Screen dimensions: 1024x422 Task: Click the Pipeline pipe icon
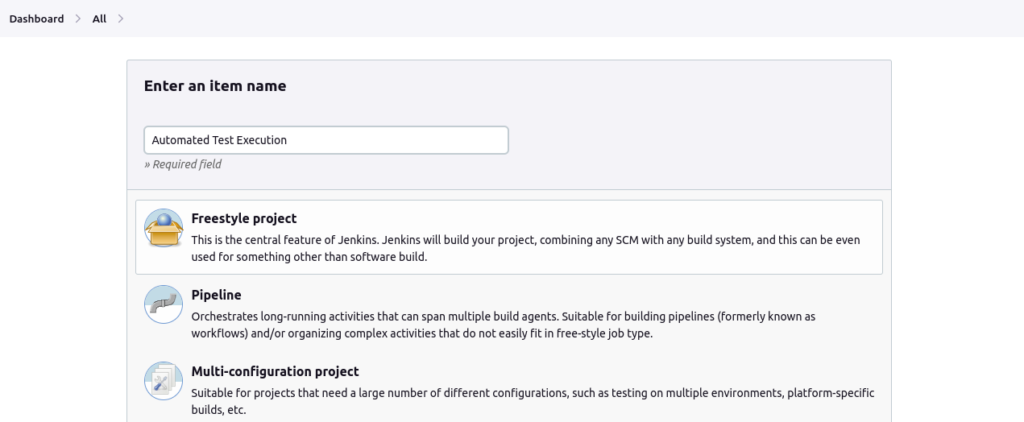point(163,305)
